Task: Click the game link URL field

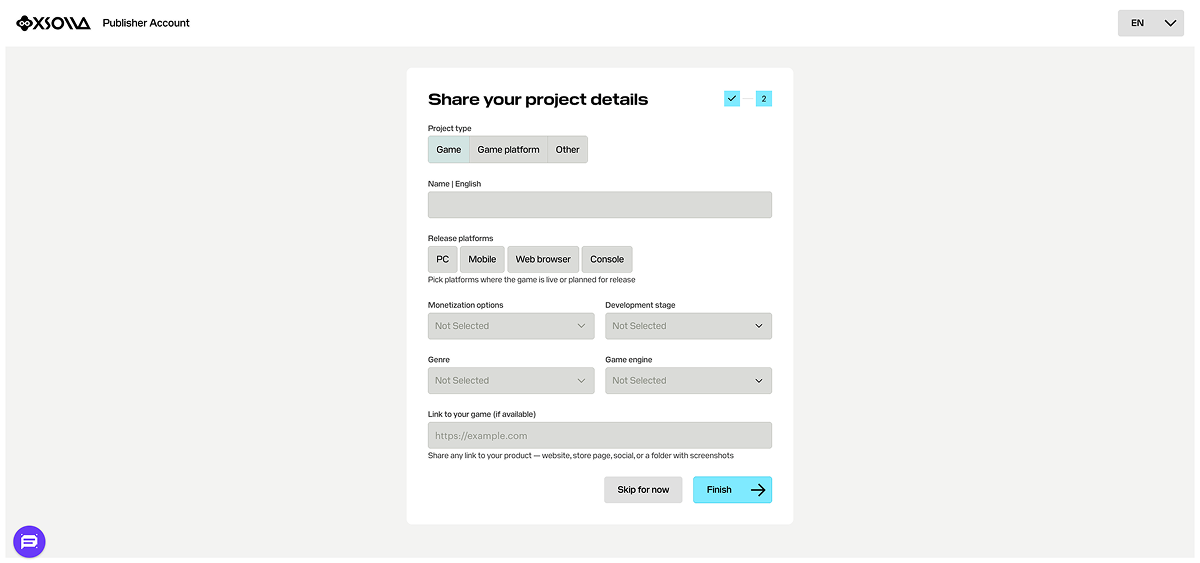Action: click(600, 436)
